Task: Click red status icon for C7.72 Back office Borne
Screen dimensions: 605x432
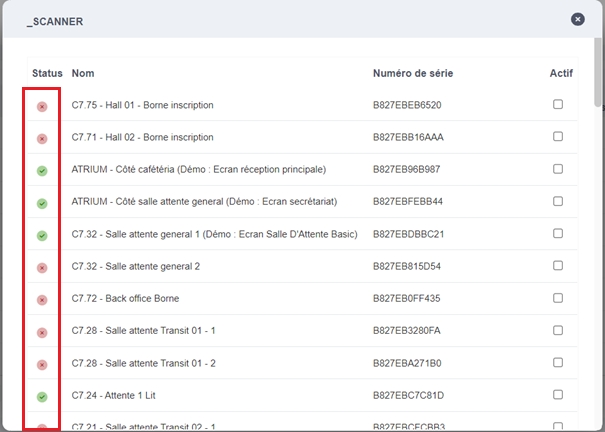Action: 42,300
